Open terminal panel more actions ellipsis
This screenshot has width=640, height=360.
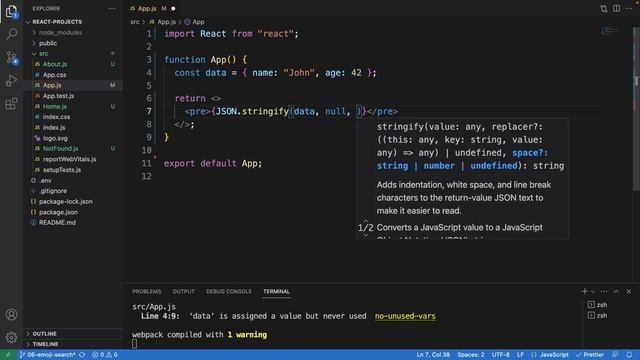(604, 291)
